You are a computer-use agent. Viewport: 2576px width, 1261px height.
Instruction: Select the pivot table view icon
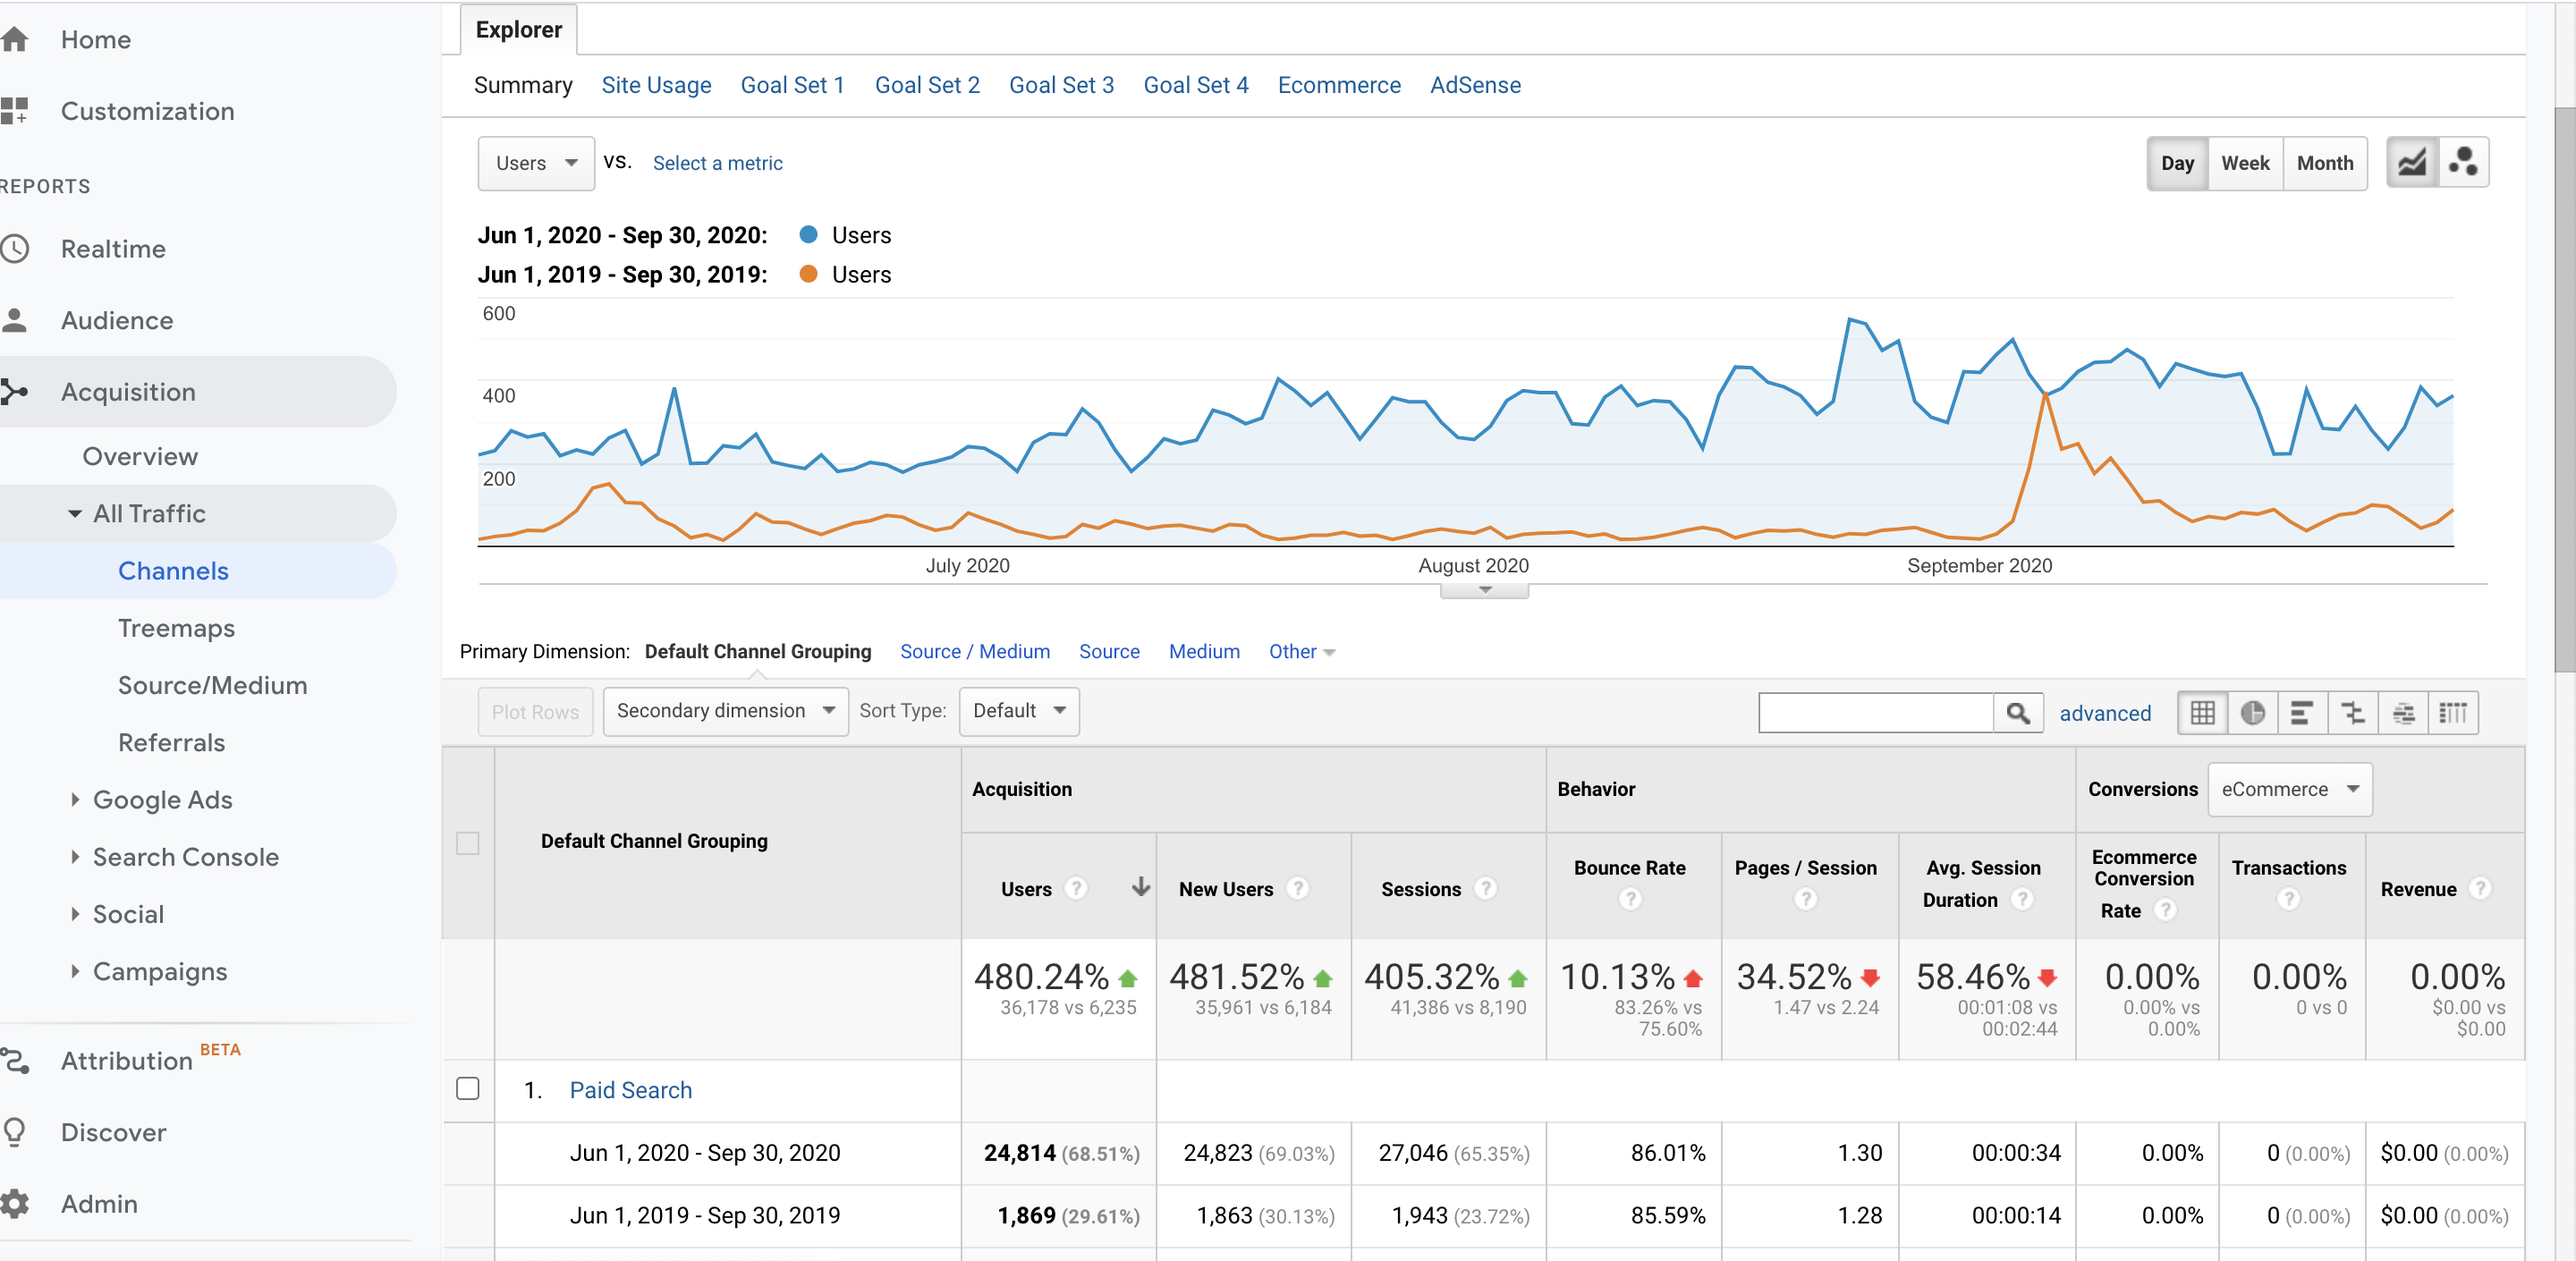[x=2453, y=713]
